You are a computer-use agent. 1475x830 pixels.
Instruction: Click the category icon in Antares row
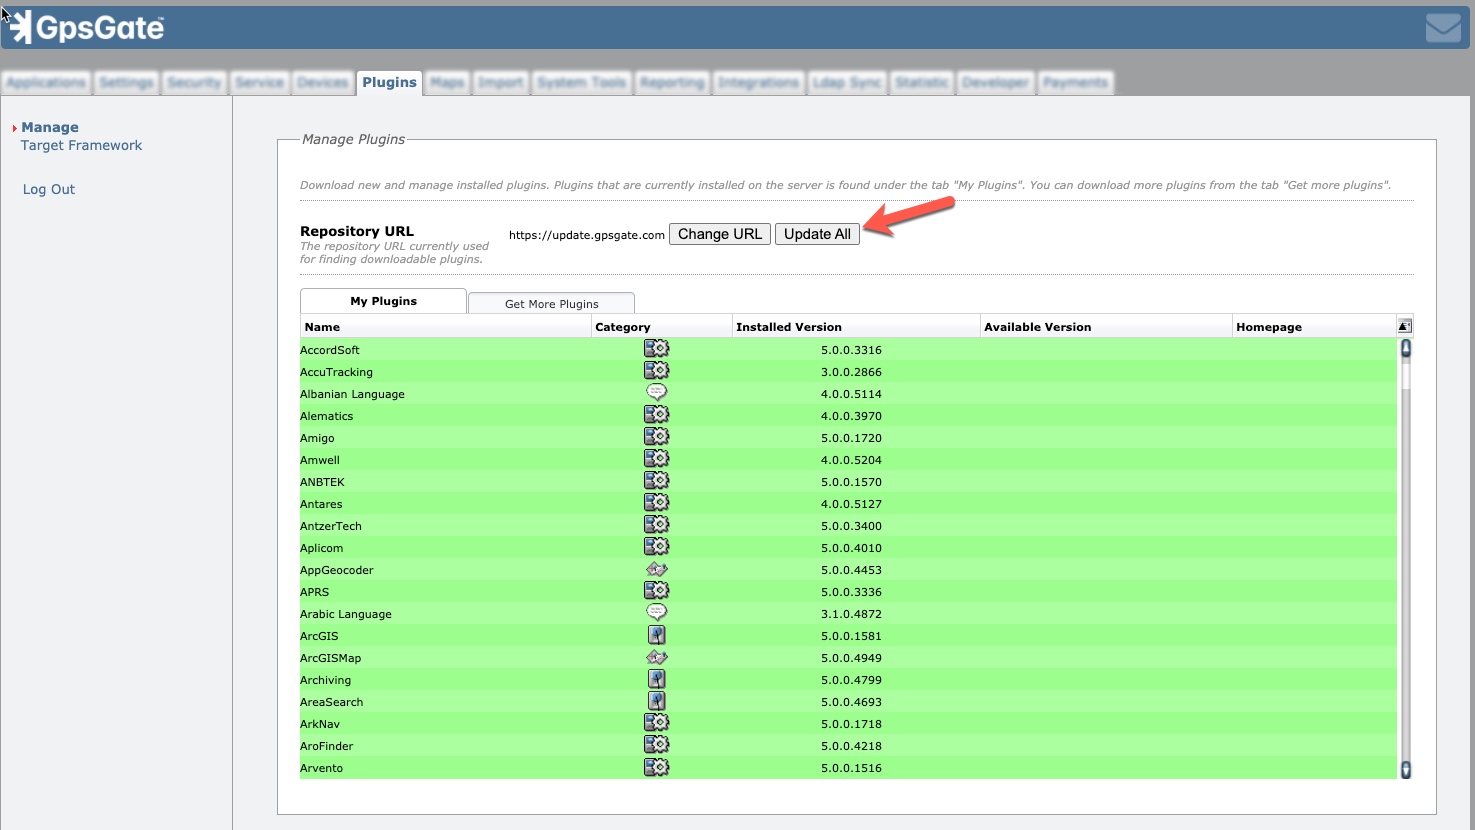pos(656,503)
